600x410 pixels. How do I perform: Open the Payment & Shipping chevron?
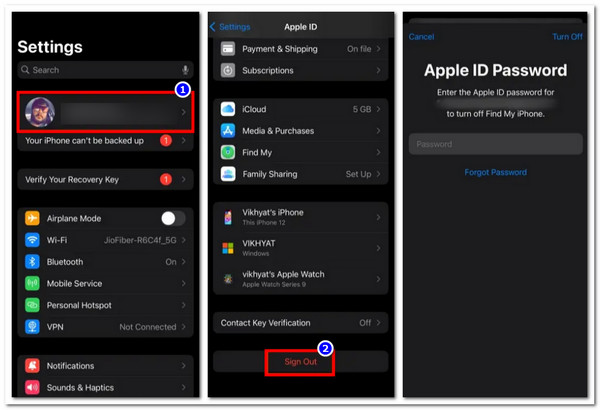click(x=378, y=49)
